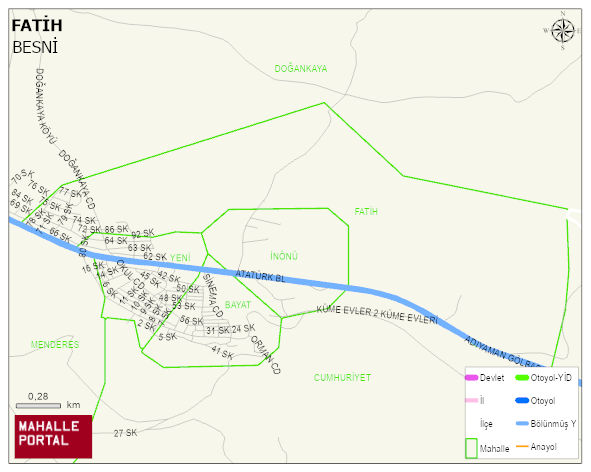Click the 45 SK street label

[x=150, y=279]
